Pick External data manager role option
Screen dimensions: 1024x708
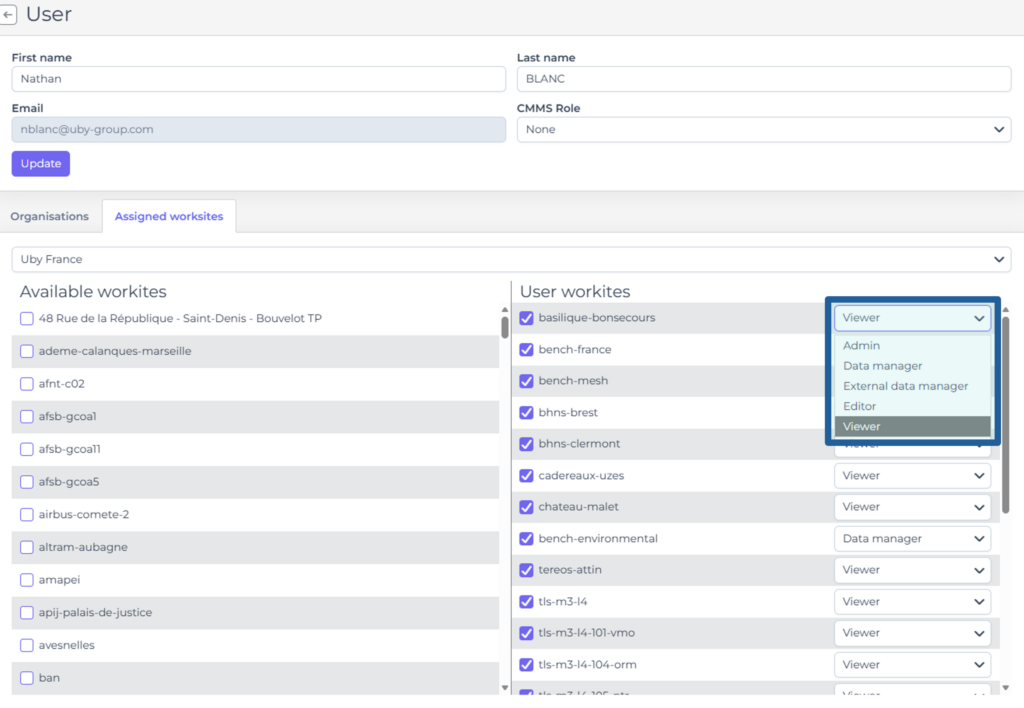coord(905,386)
